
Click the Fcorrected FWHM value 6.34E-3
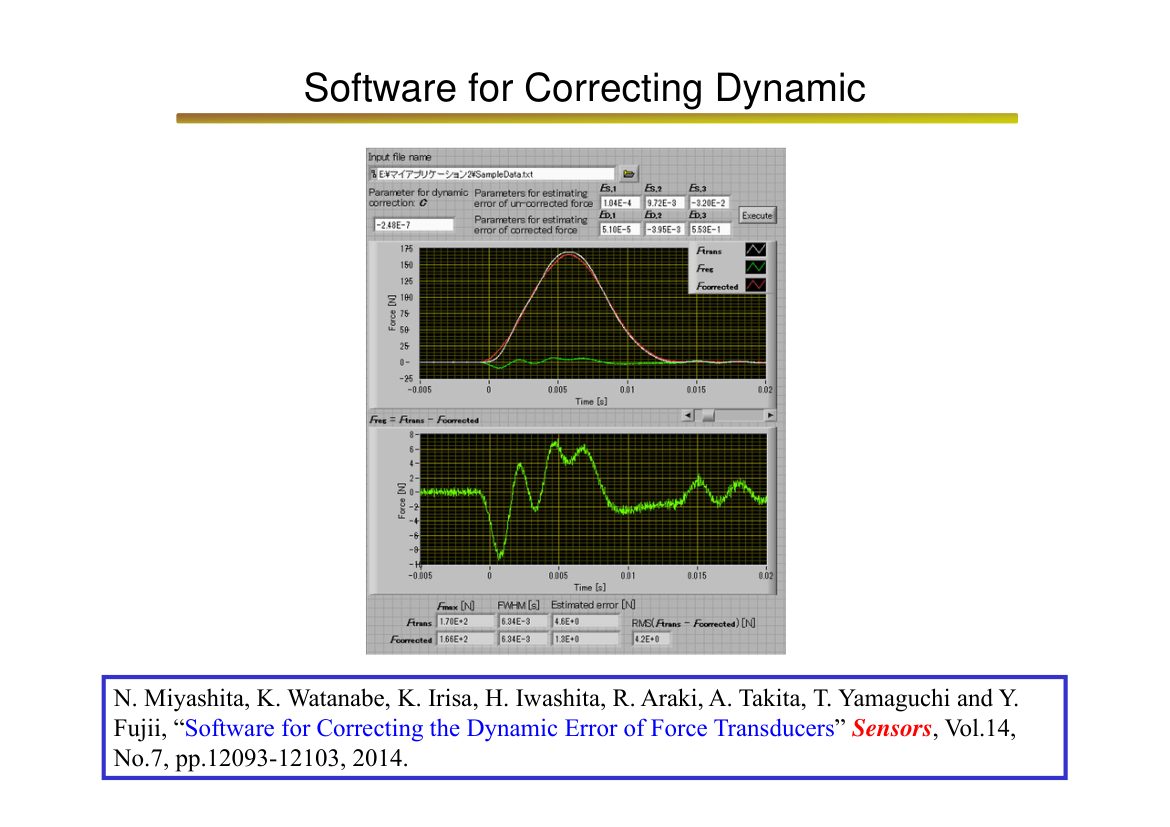(x=522, y=639)
